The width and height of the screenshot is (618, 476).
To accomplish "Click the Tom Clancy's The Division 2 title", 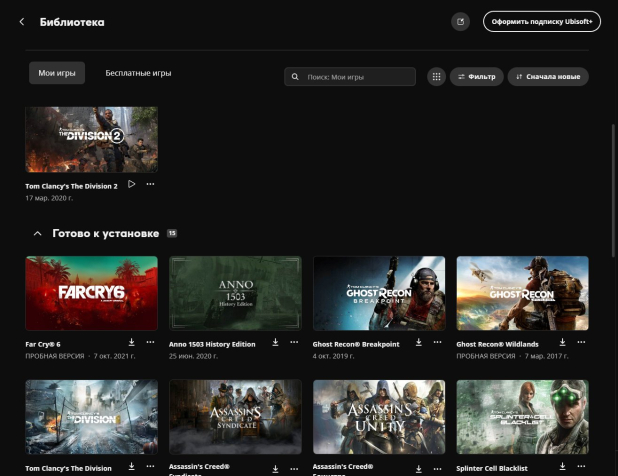I will (71, 186).
